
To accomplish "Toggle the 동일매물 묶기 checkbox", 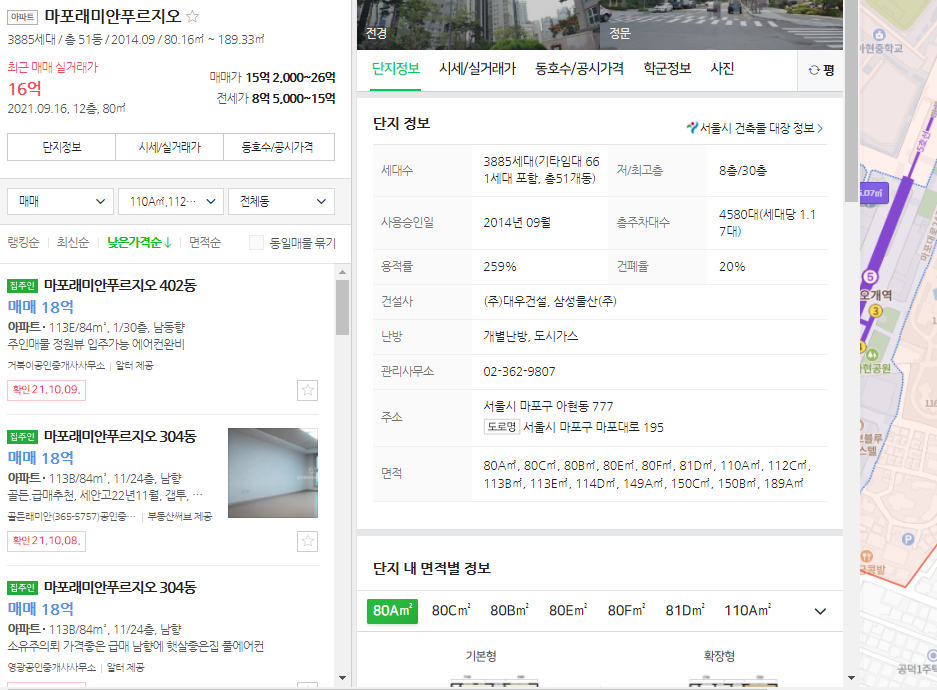I will coord(256,243).
